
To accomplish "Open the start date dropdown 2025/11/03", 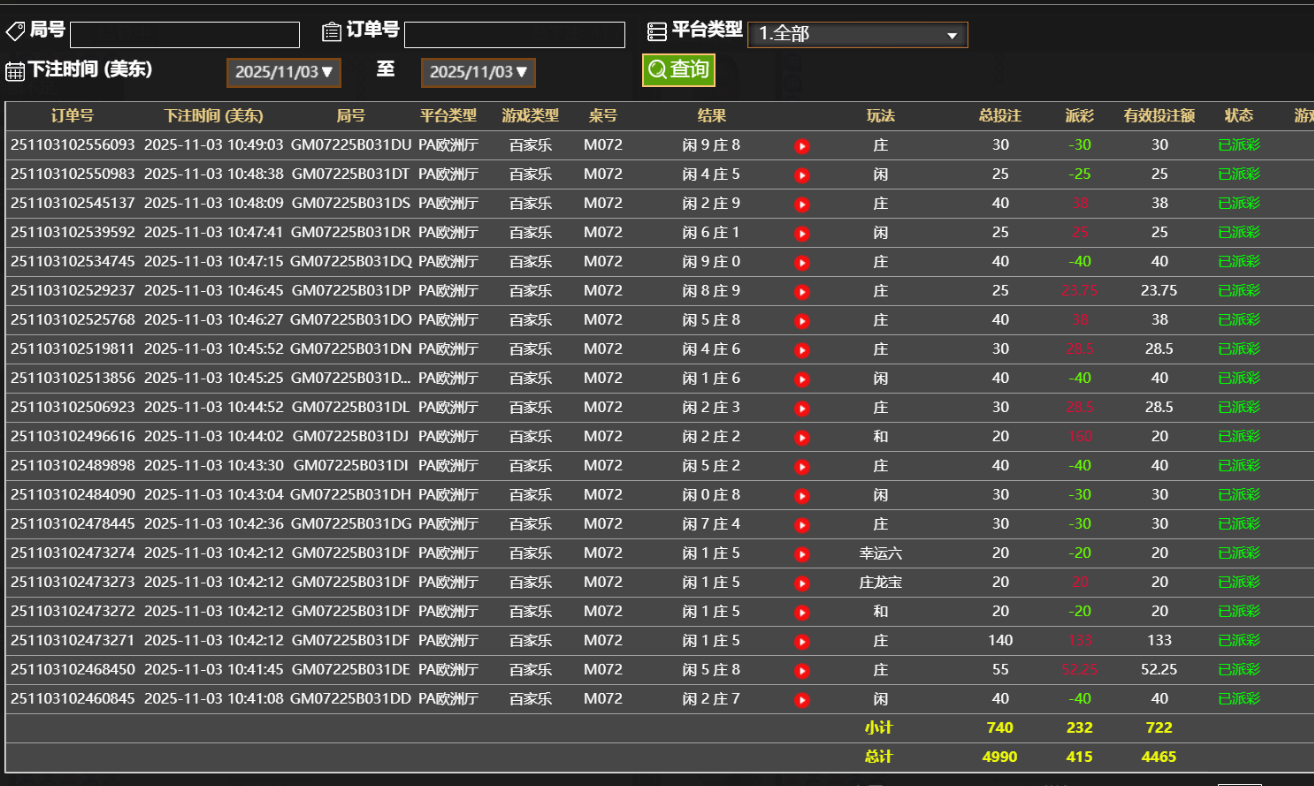I will (x=283, y=72).
